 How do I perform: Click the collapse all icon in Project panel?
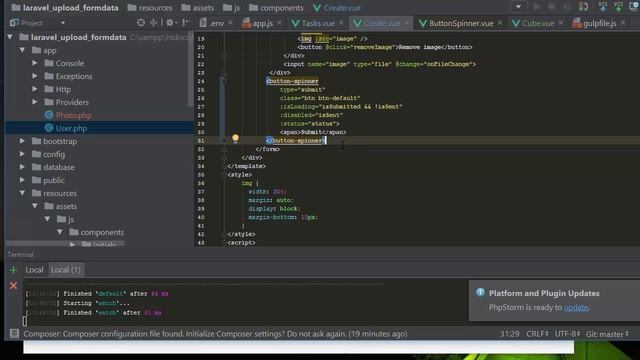click(153, 23)
